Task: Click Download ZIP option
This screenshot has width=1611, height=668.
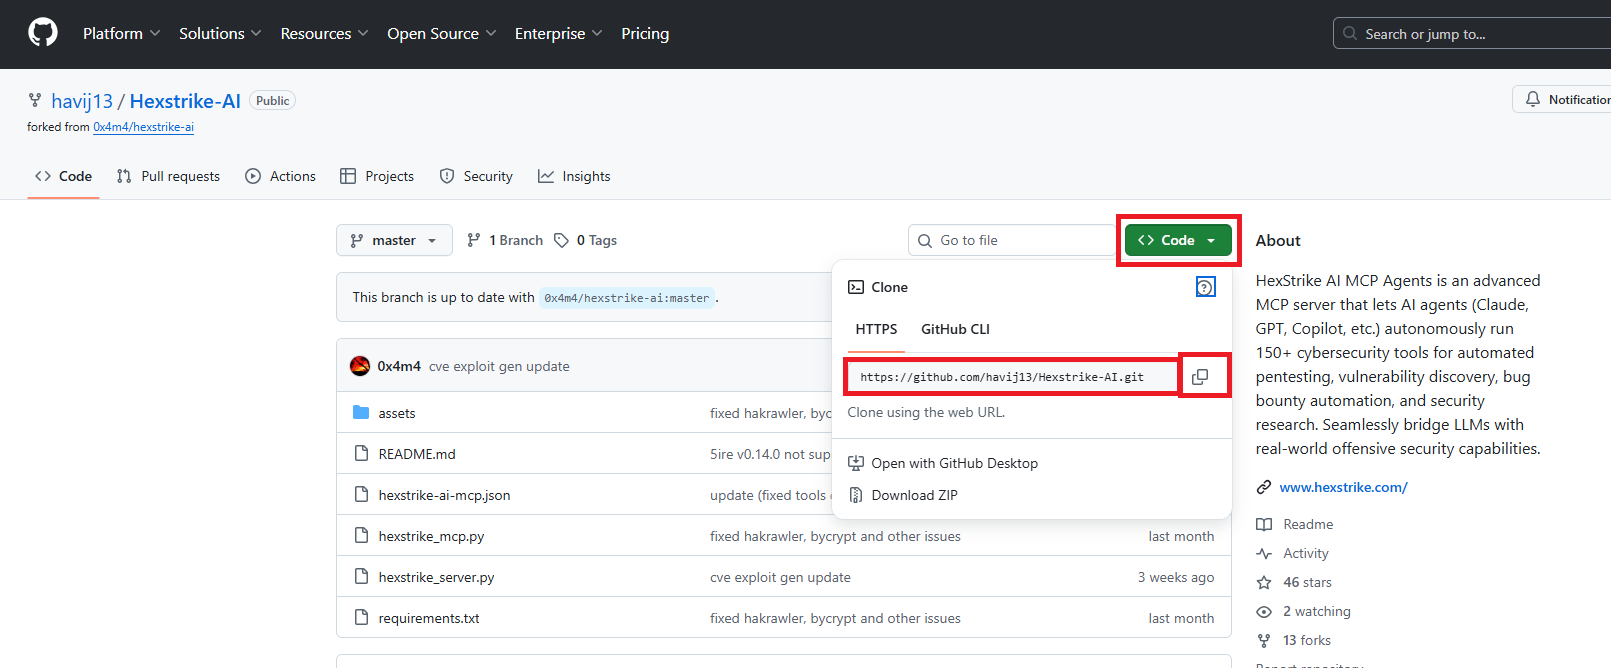Action: (x=914, y=495)
